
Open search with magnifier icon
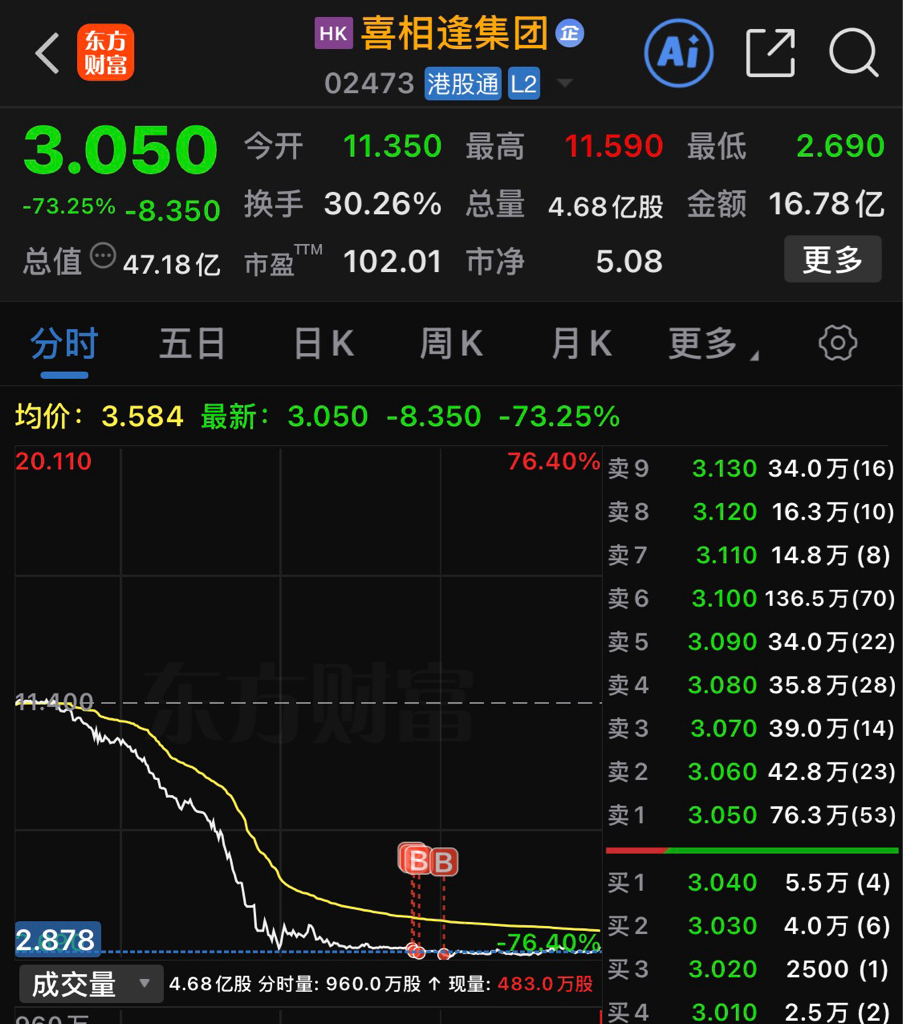[x=853, y=53]
